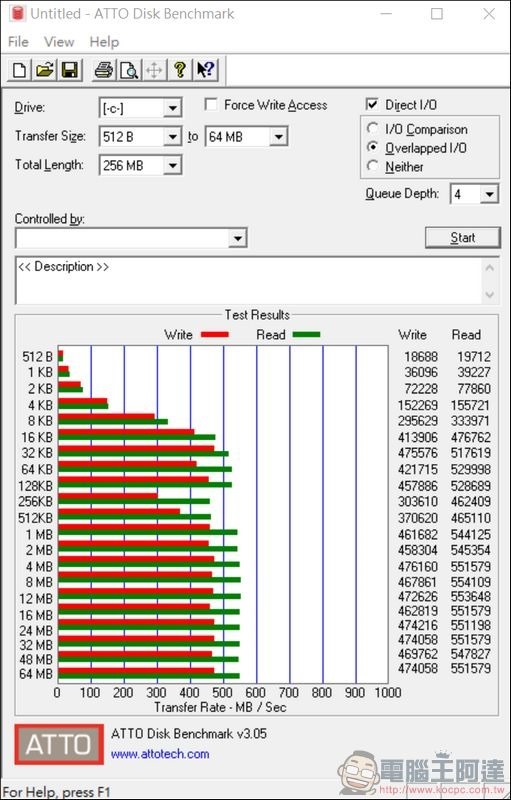
Task: Click the 'Transfer Rate - MB / Sec' axis label
Action: coord(220,707)
